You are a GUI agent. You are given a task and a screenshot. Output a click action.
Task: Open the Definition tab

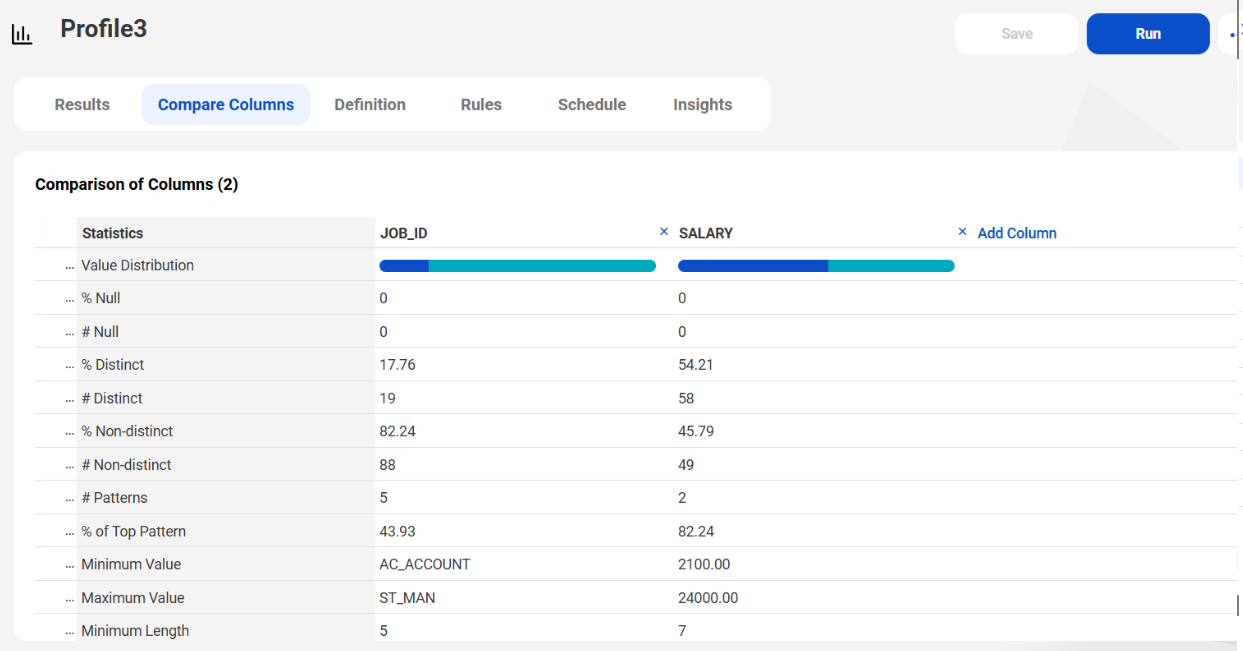coord(370,104)
